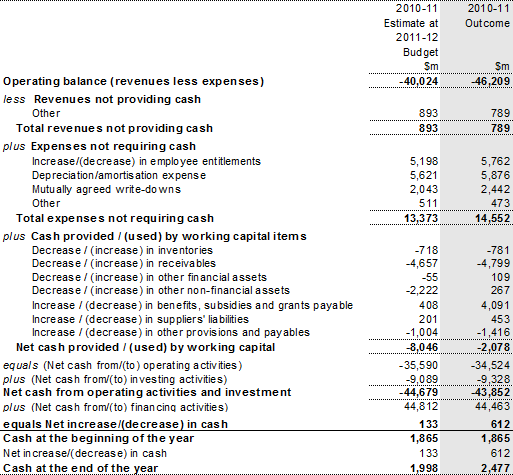Select the 5,876 depreciation outcome value
513x475 pixels.
(x=495, y=175)
